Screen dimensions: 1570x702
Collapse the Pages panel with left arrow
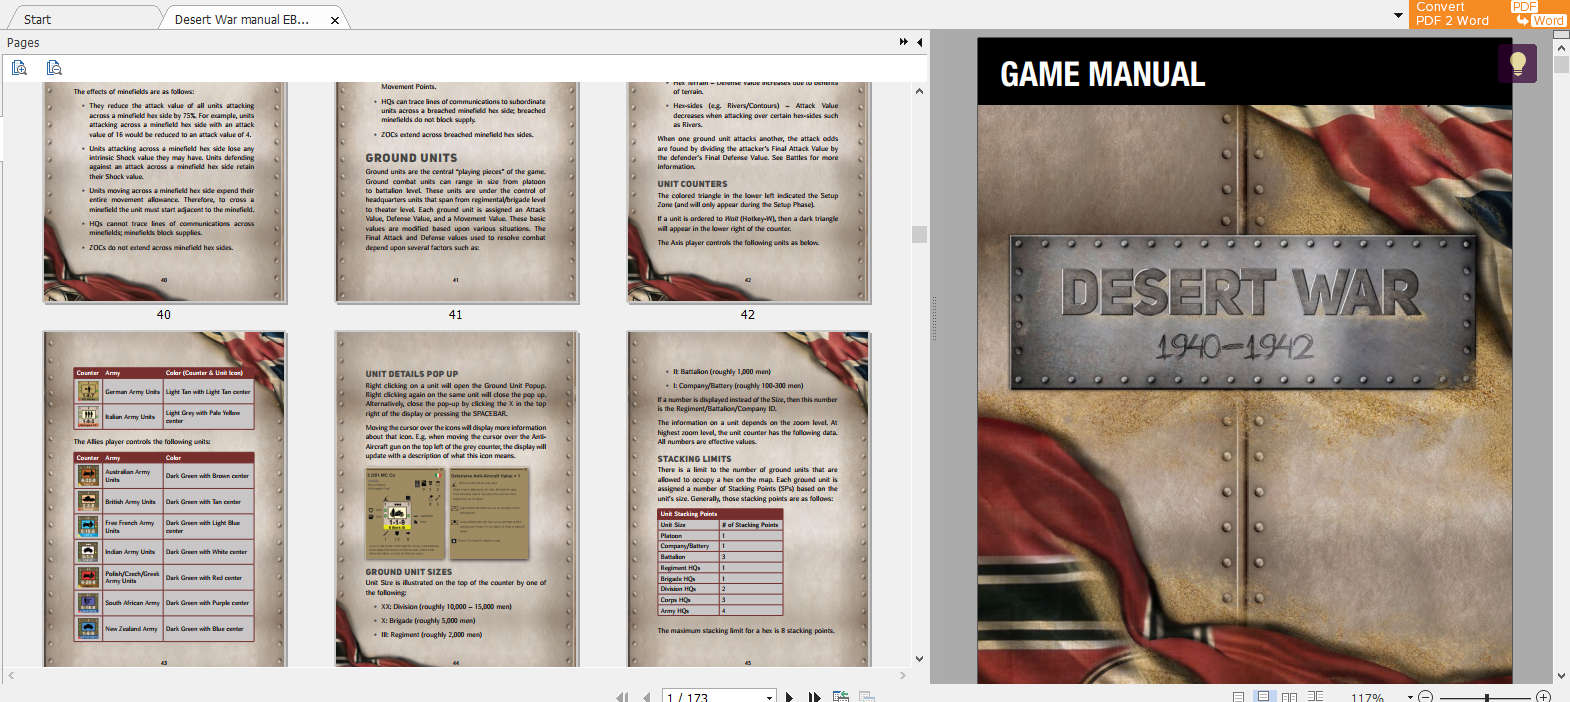tap(919, 42)
